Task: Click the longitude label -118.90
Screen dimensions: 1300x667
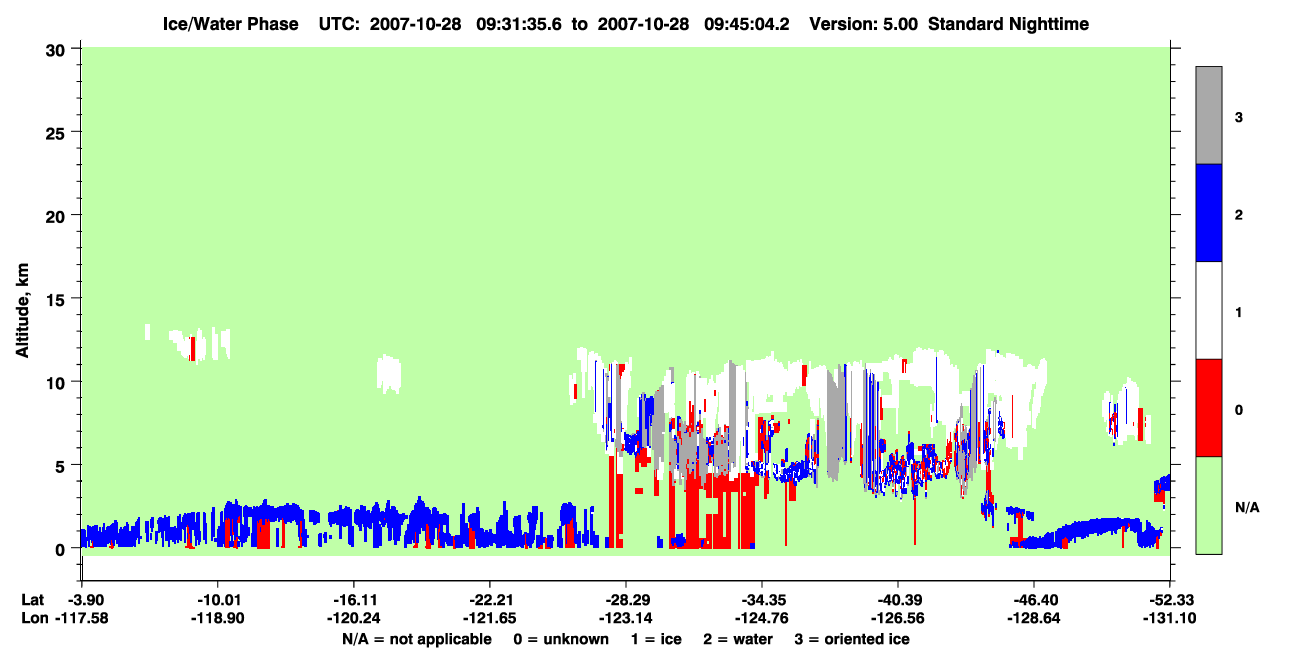Action: tap(217, 618)
